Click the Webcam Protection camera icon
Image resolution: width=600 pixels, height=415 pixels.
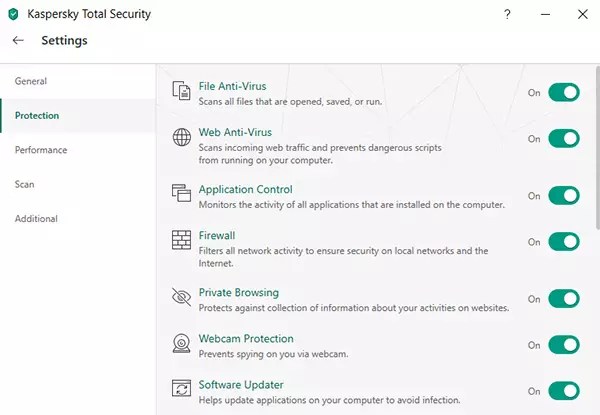pos(182,344)
